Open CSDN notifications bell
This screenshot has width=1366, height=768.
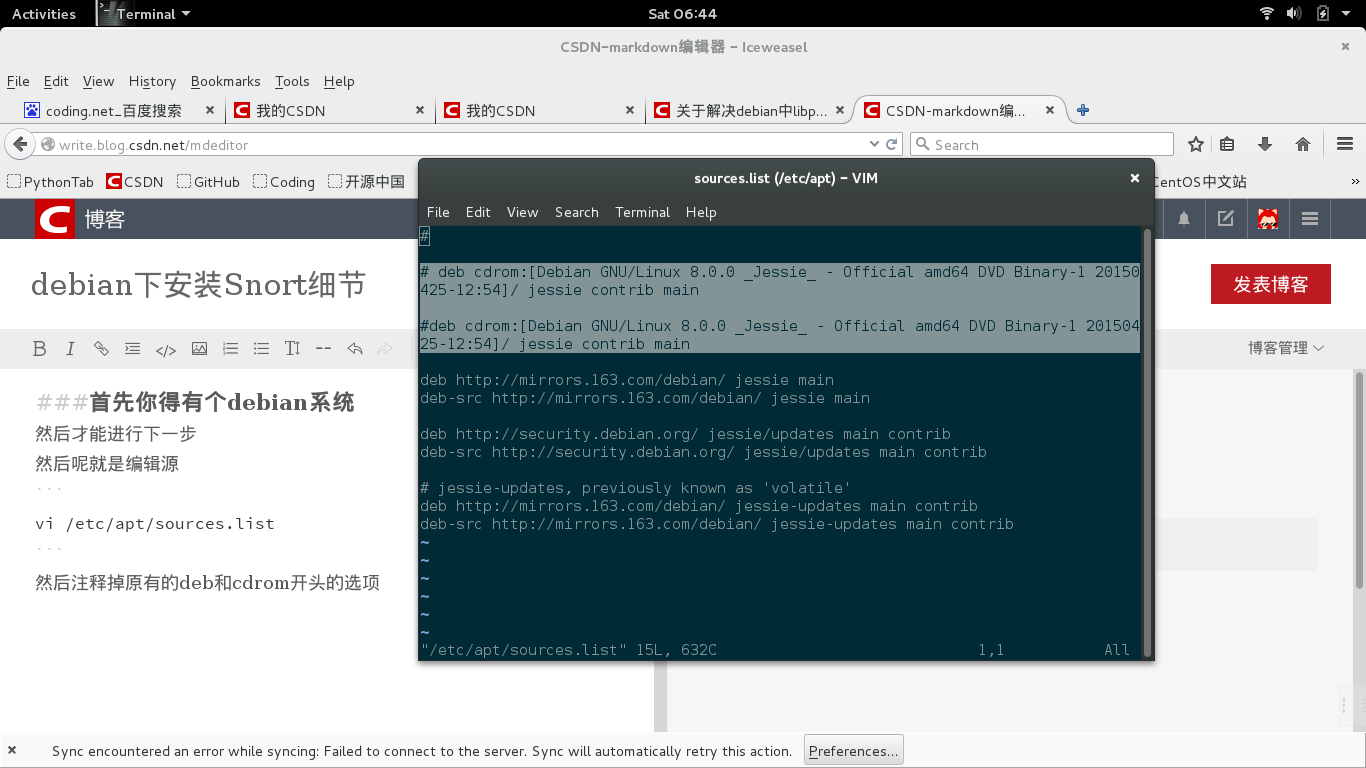point(1184,219)
